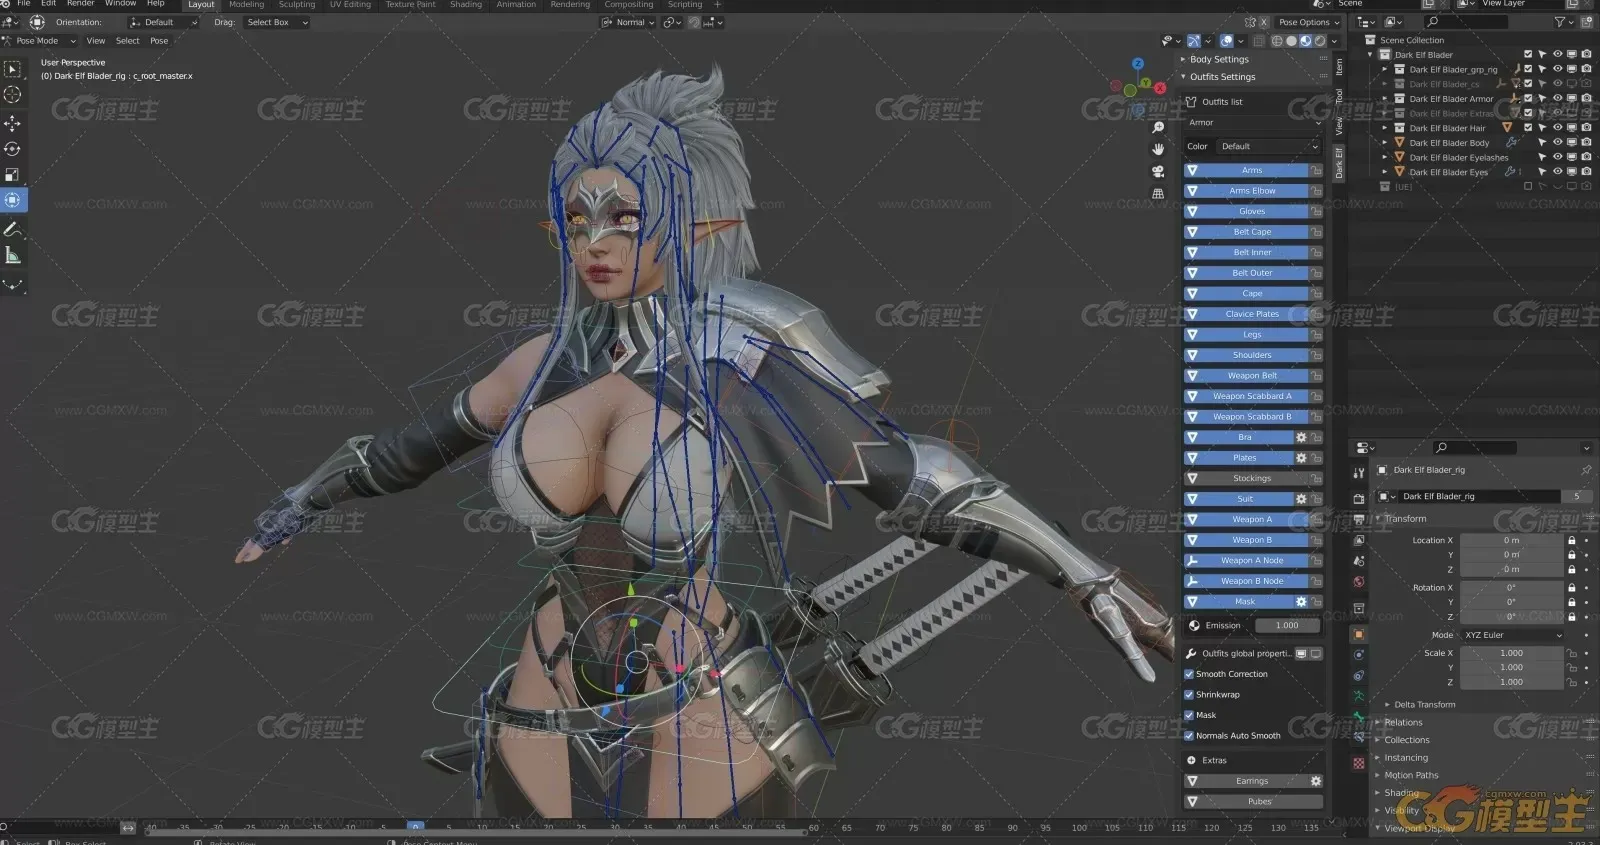This screenshot has height=845, width=1600.
Task: Switch perspective/orthographic with grid gizmo
Action: tap(1158, 193)
